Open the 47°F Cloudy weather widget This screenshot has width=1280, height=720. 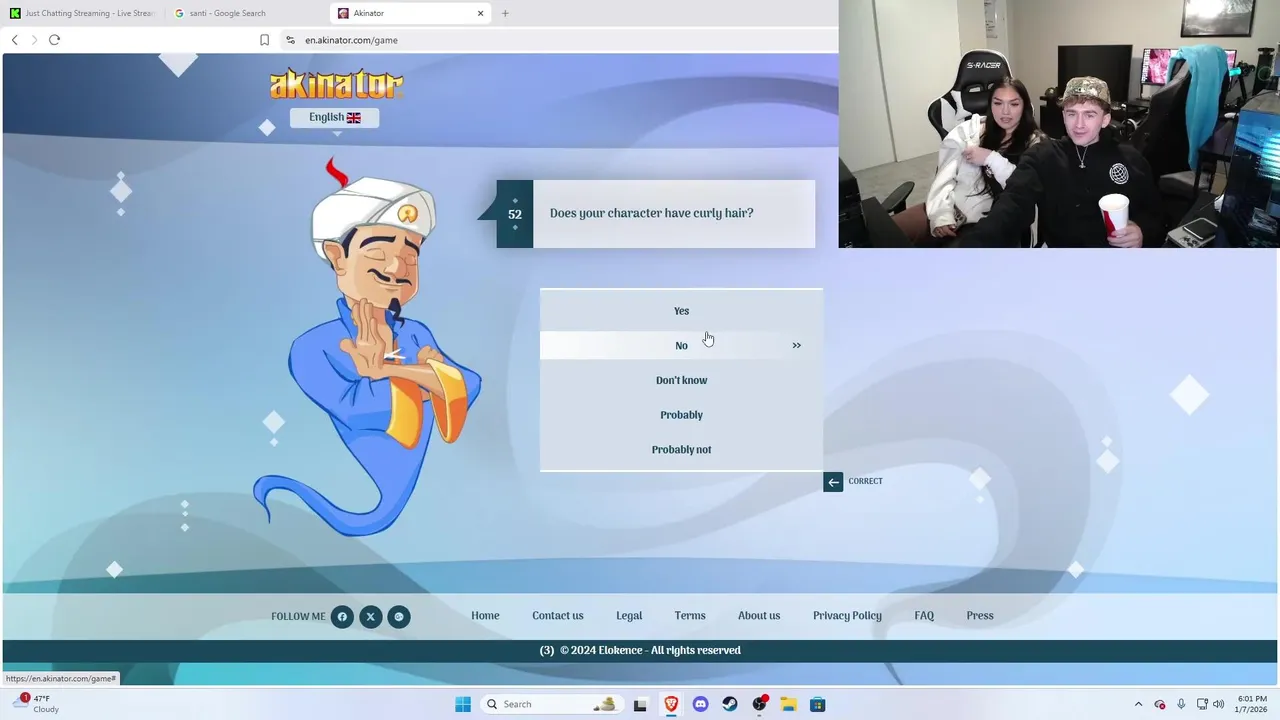(35, 704)
